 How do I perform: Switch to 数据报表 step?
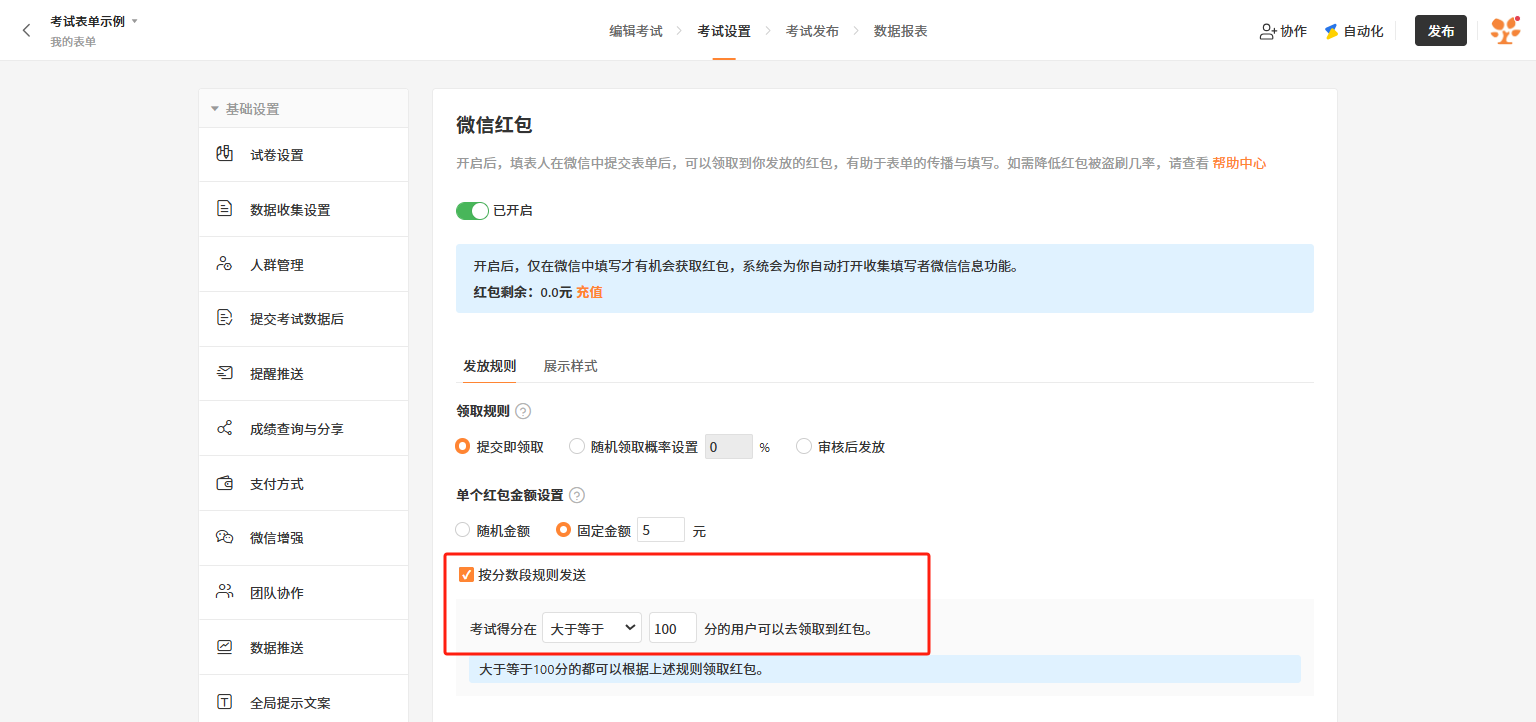tap(900, 31)
